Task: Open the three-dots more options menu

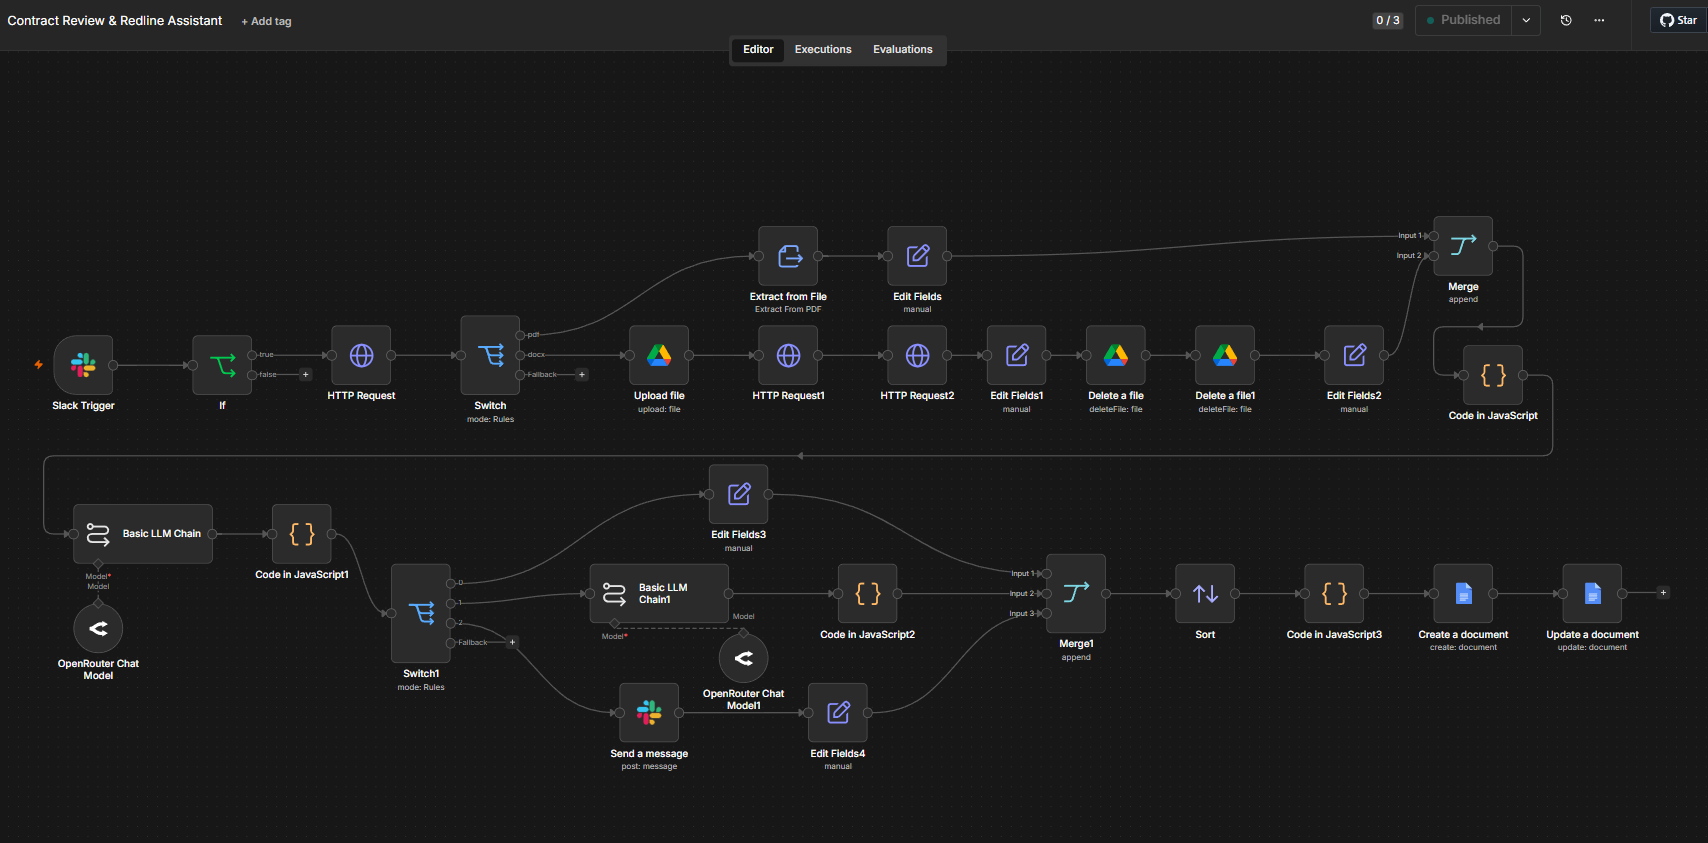Action: point(1599,20)
